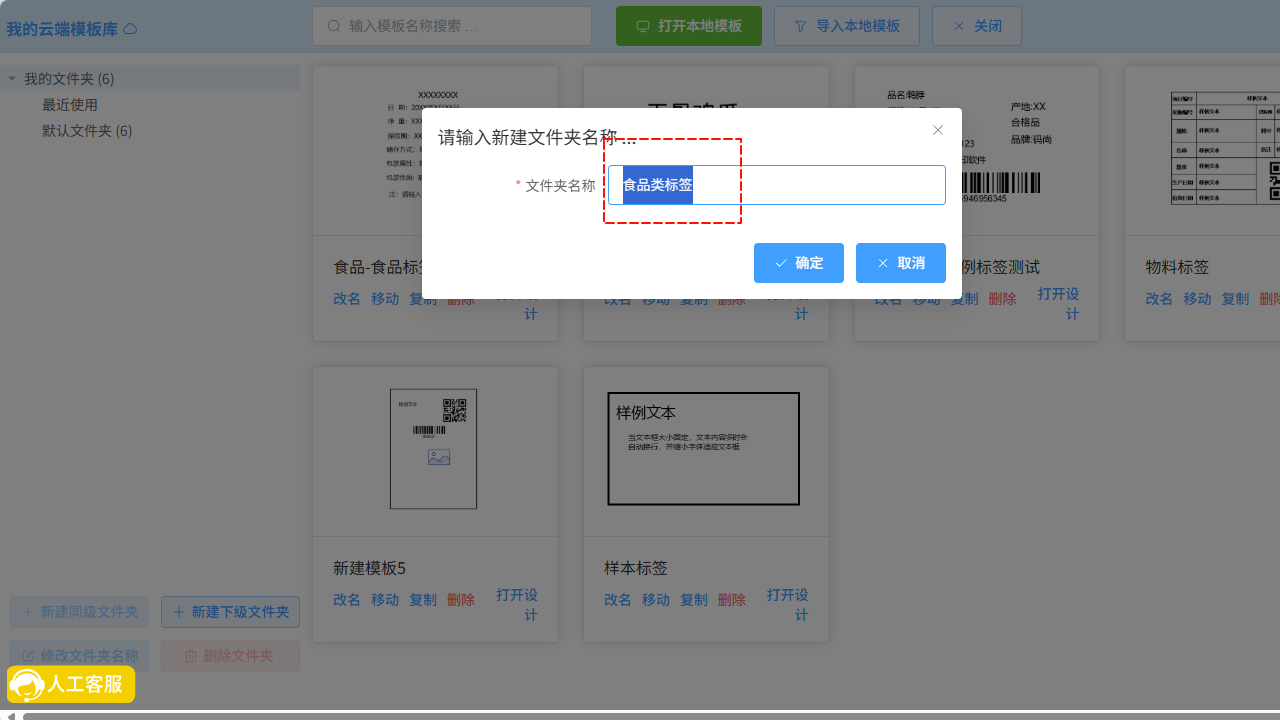Screen dimensions: 1280x720
Task: Click 改名 under 样本标签
Action: coord(618,600)
